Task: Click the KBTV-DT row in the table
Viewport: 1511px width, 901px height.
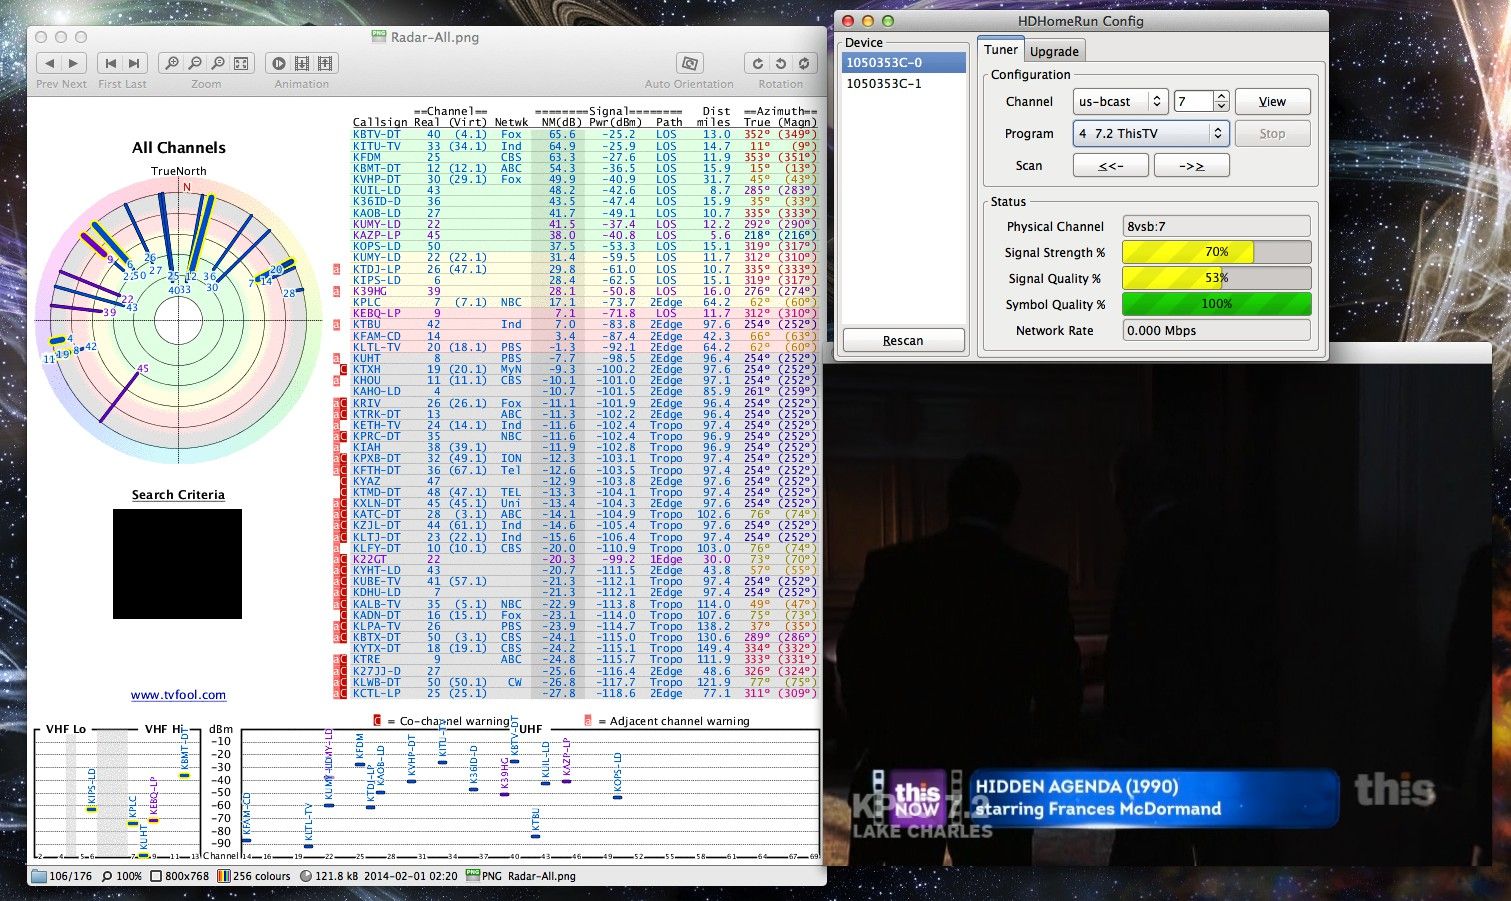Action: click(x=585, y=134)
